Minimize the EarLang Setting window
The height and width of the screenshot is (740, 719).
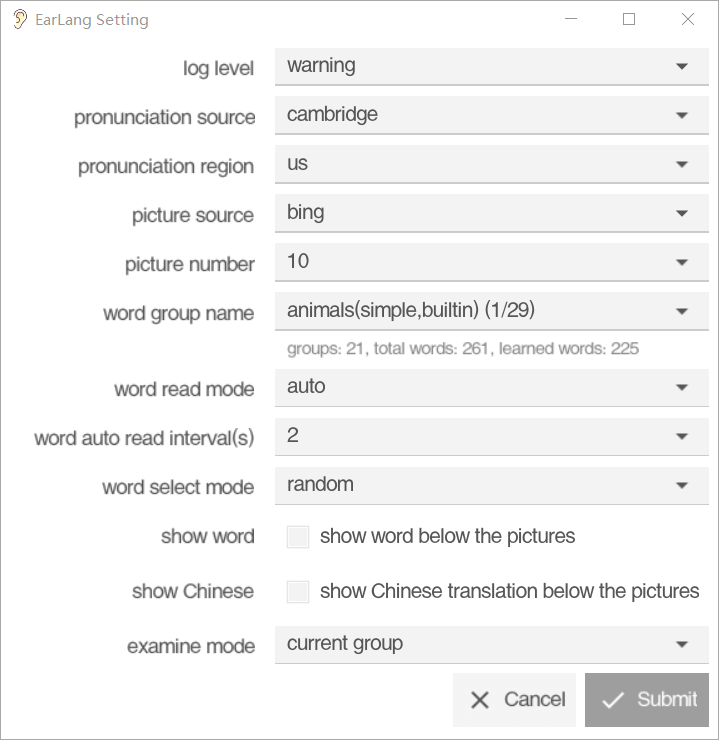[571, 19]
